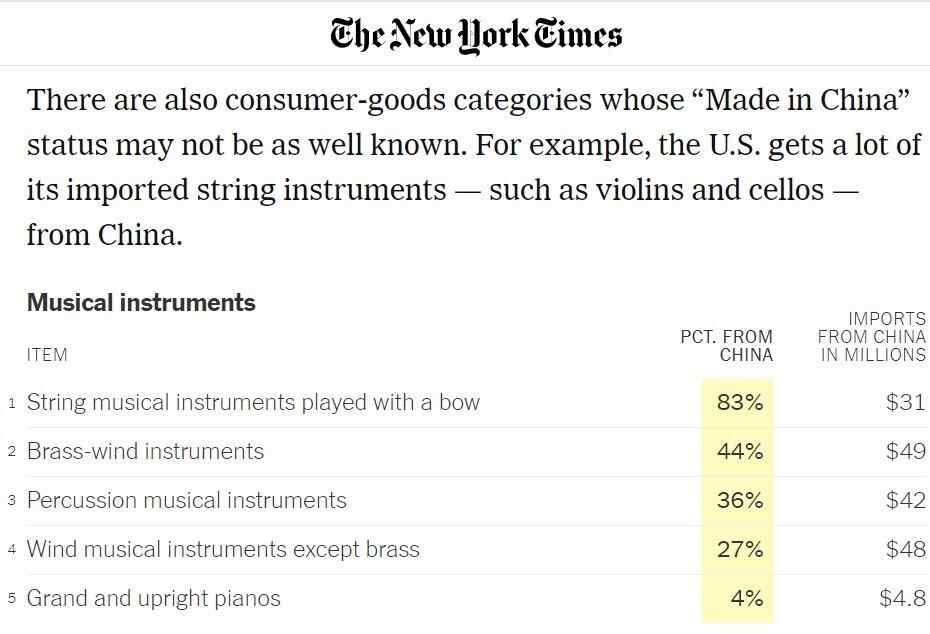The height and width of the screenshot is (634, 930).
Task: Click the Musical instruments table heading
Action: tap(141, 303)
